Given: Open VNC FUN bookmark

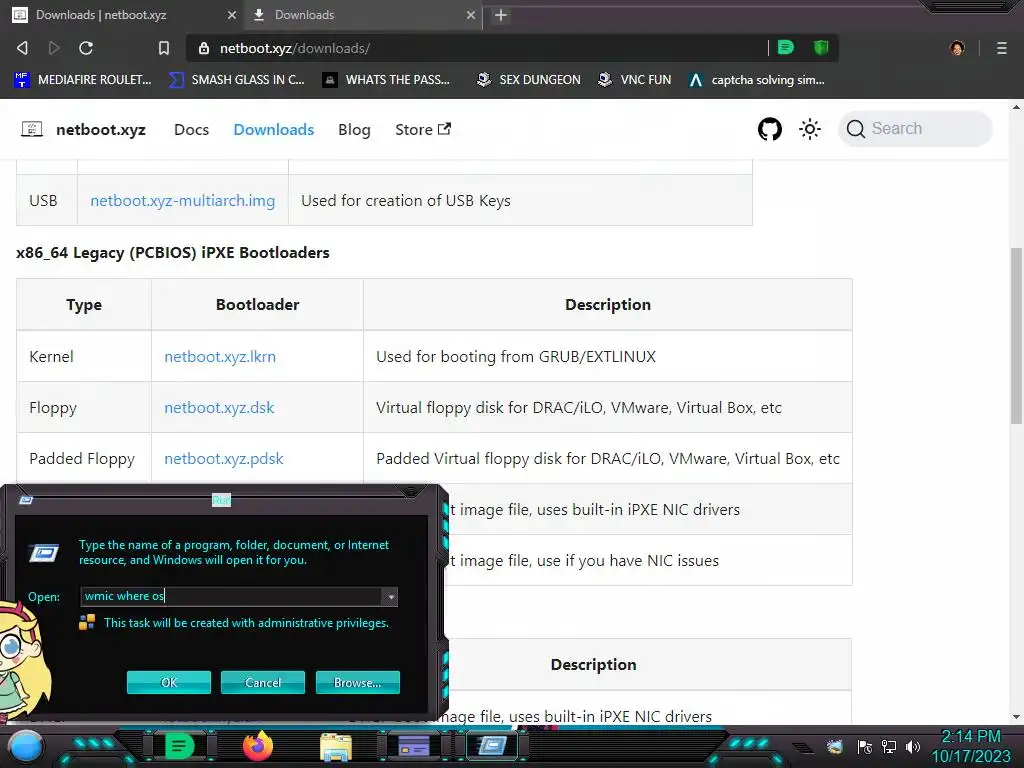Looking at the screenshot, I should pos(635,80).
